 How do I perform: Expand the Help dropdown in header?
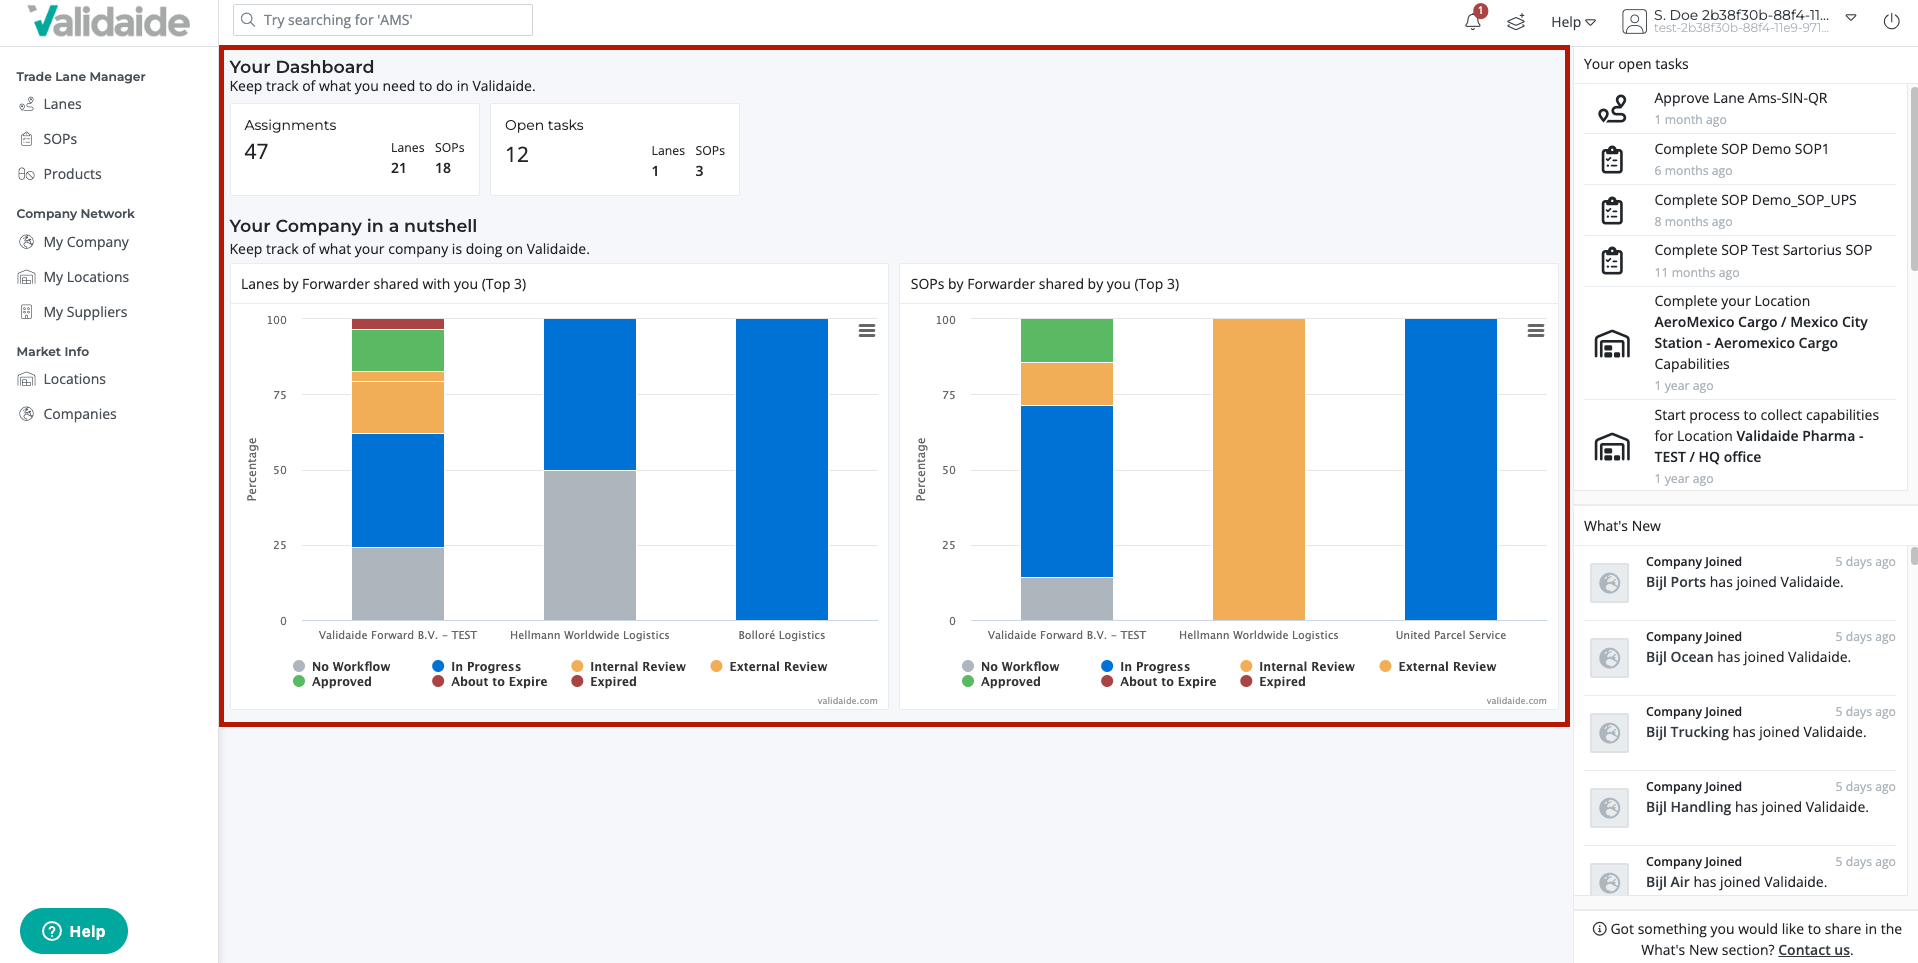click(1573, 22)
